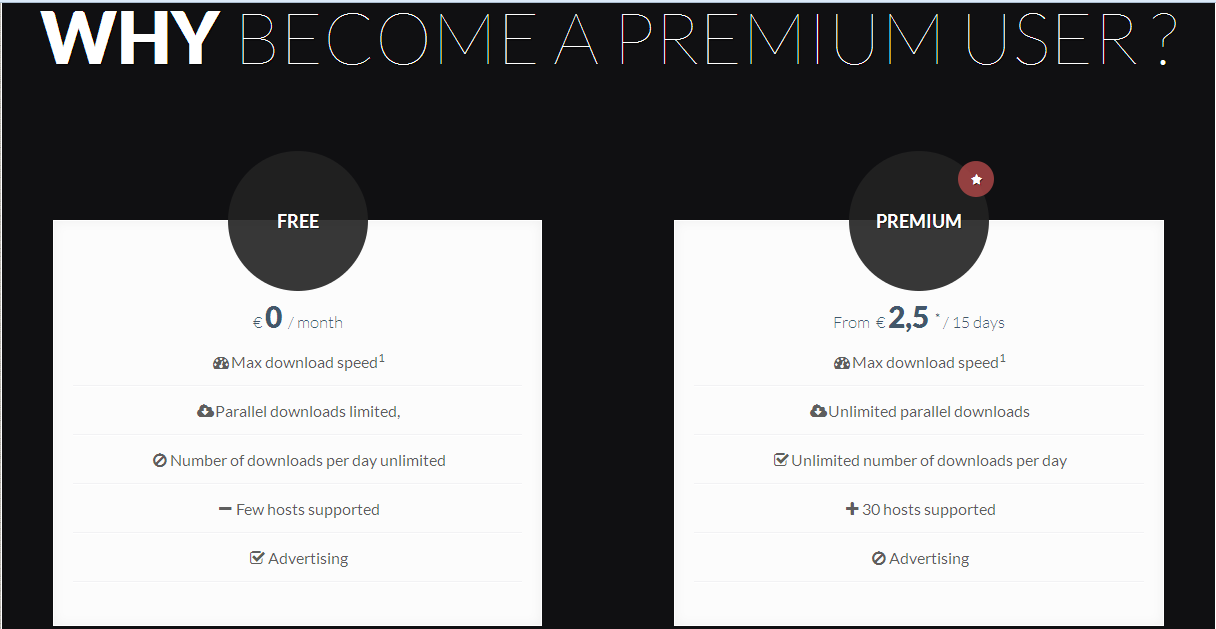1216x629 pixels.
Task: Click the cloud download icon beside Unlimited parallel downloads
Action: (x=818, y=411)
